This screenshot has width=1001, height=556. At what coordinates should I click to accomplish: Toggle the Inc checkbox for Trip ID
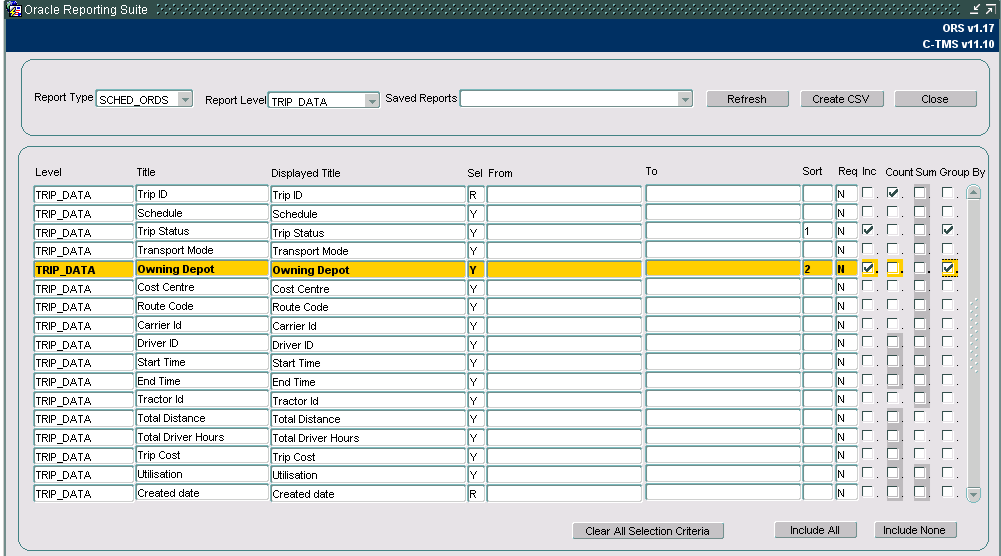[x=868, y=192]
